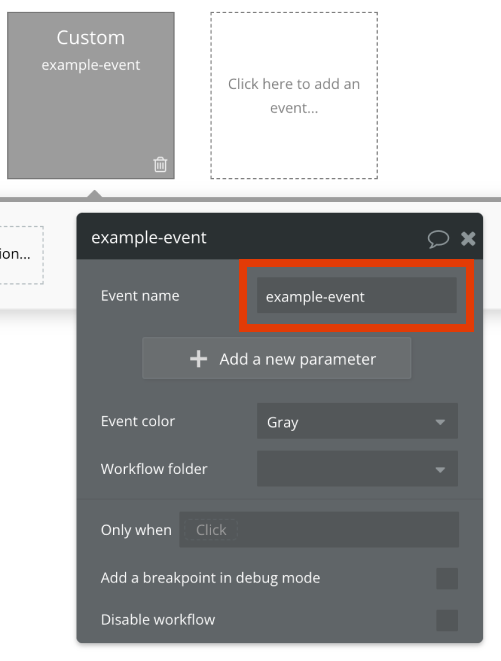Click the Only when expression field area

(319, 529)
